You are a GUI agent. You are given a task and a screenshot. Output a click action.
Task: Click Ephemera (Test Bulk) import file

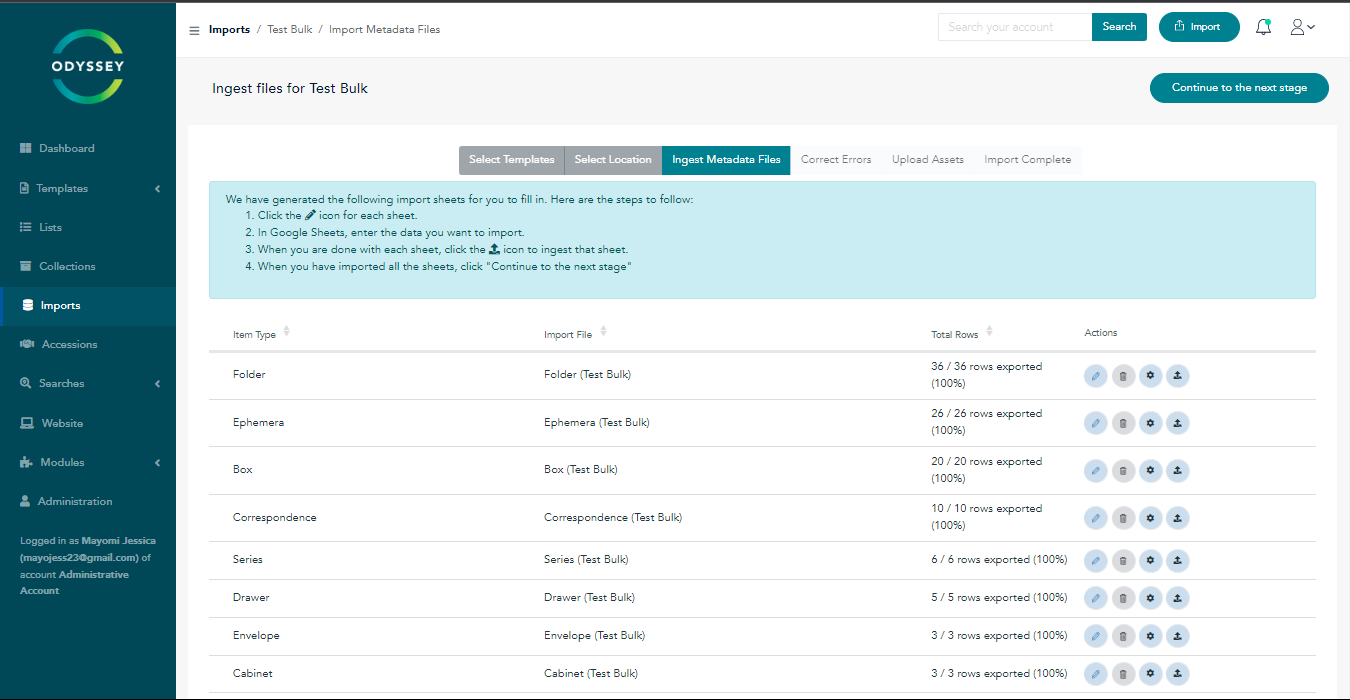click(597, 423)
